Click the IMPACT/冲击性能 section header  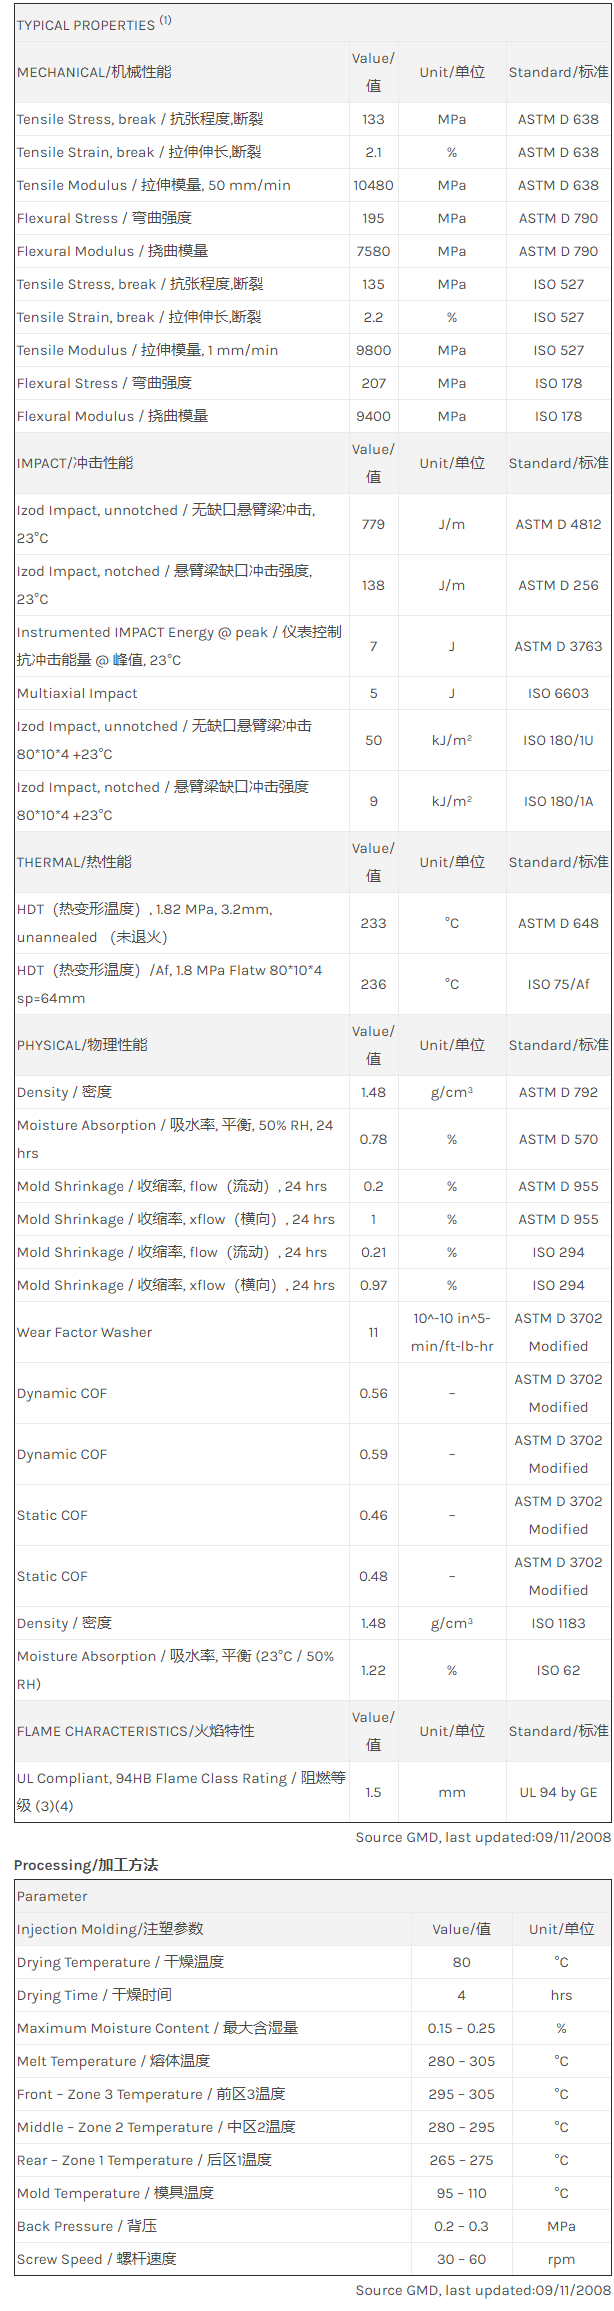coord(75,463)
